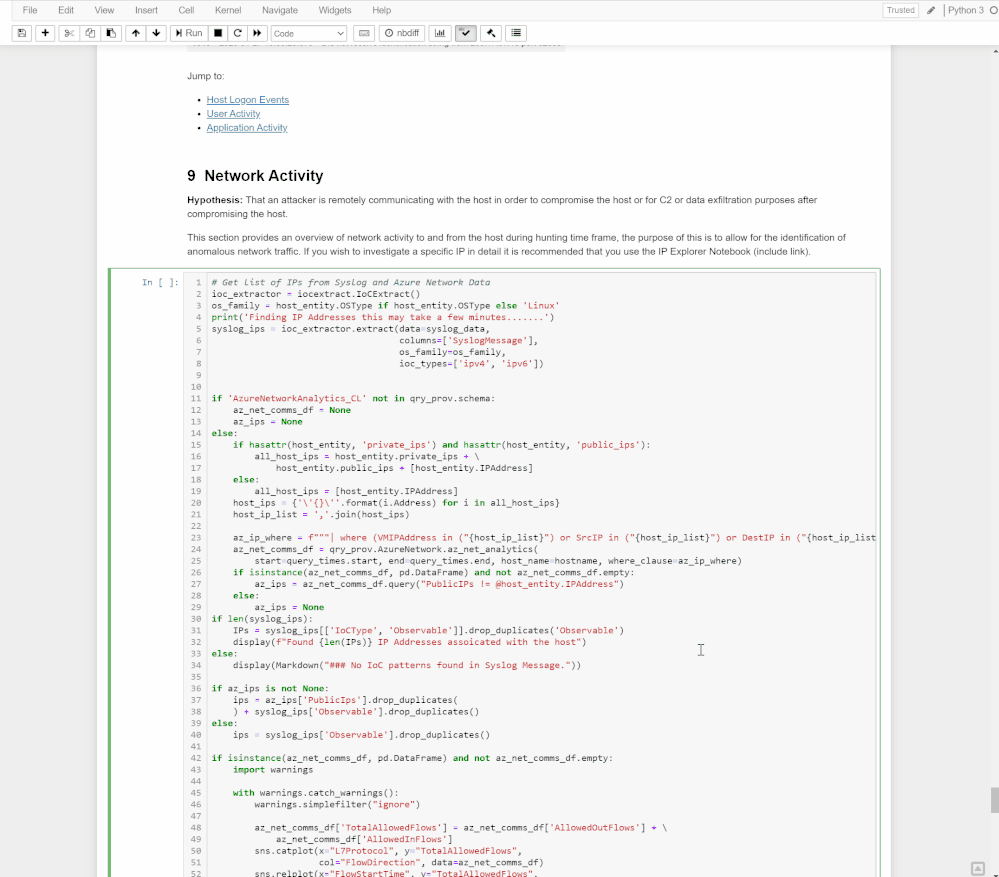Click the vertical scrollbar thumb at right
Image resolution: width=999 pixels, height=877 pixels.
pos(994,800)
